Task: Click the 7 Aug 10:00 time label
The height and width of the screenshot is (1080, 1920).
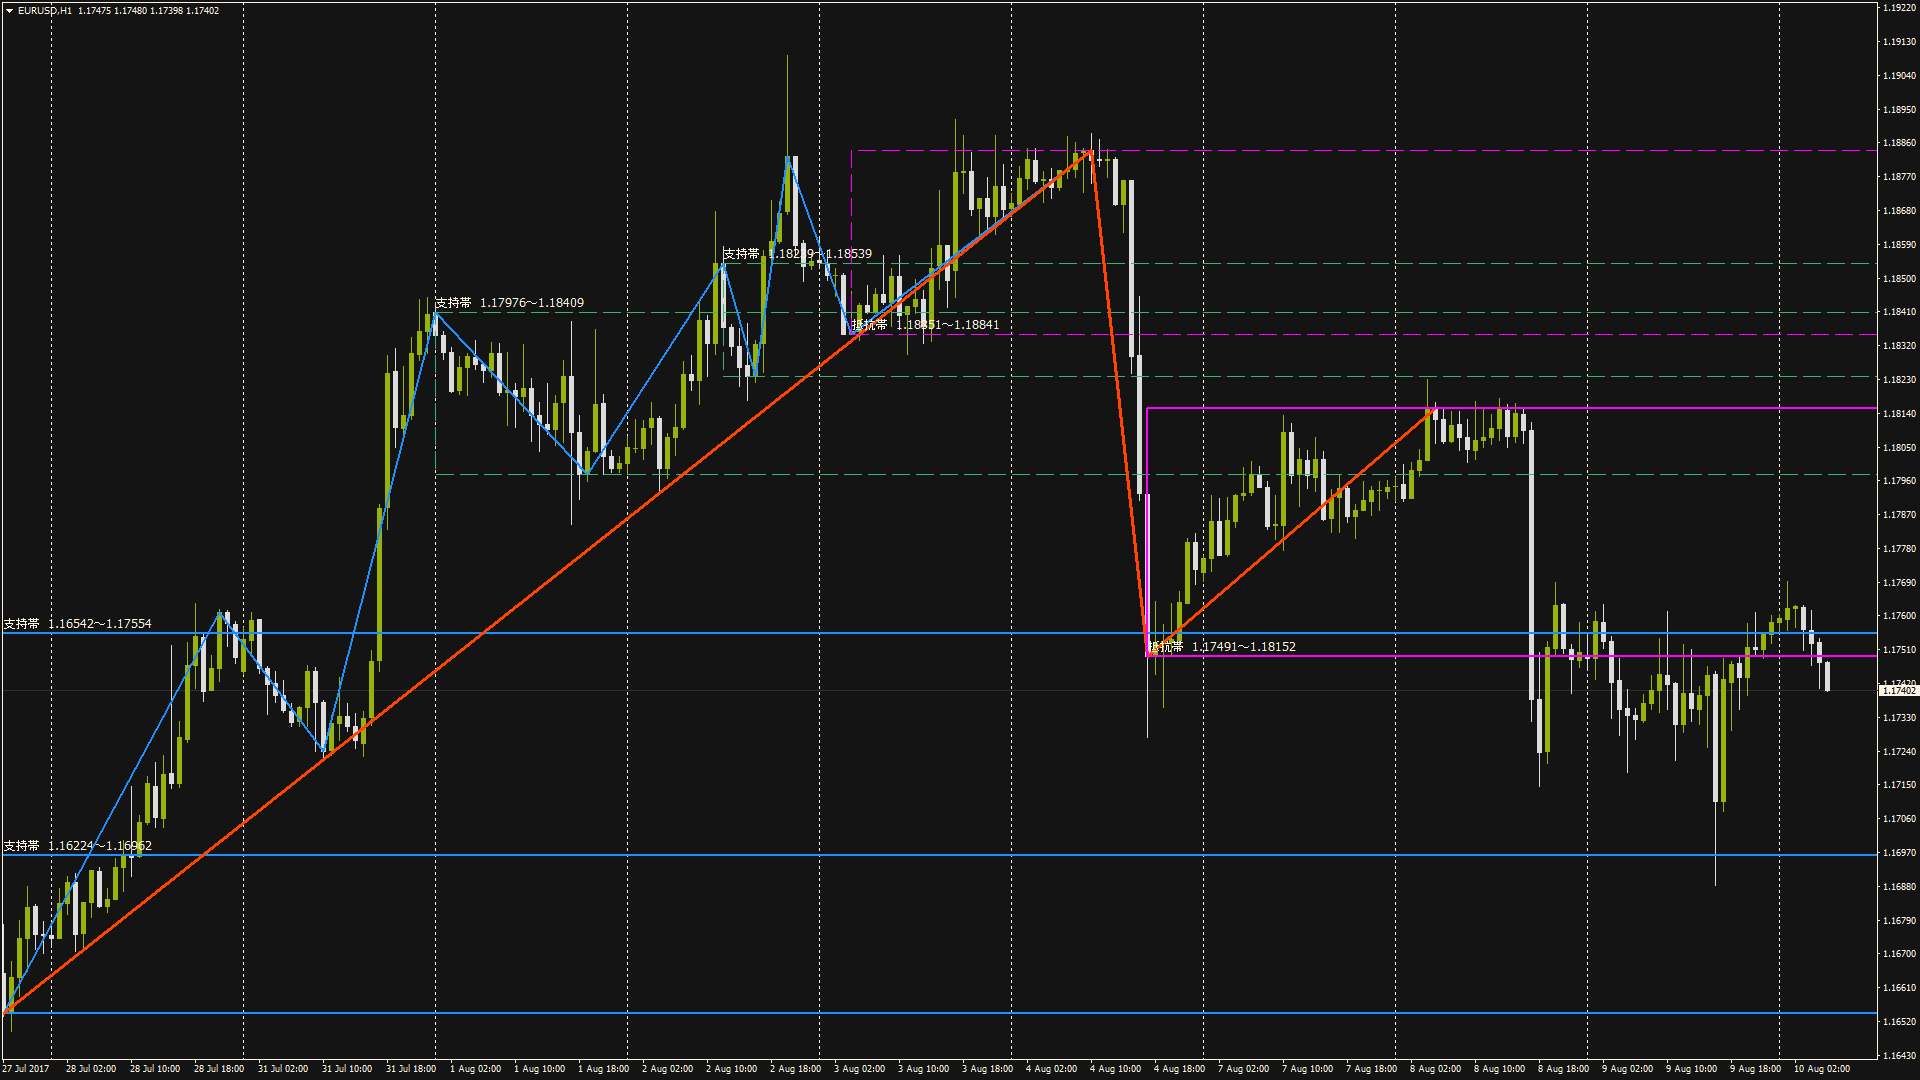Action: point(1307,1069)
